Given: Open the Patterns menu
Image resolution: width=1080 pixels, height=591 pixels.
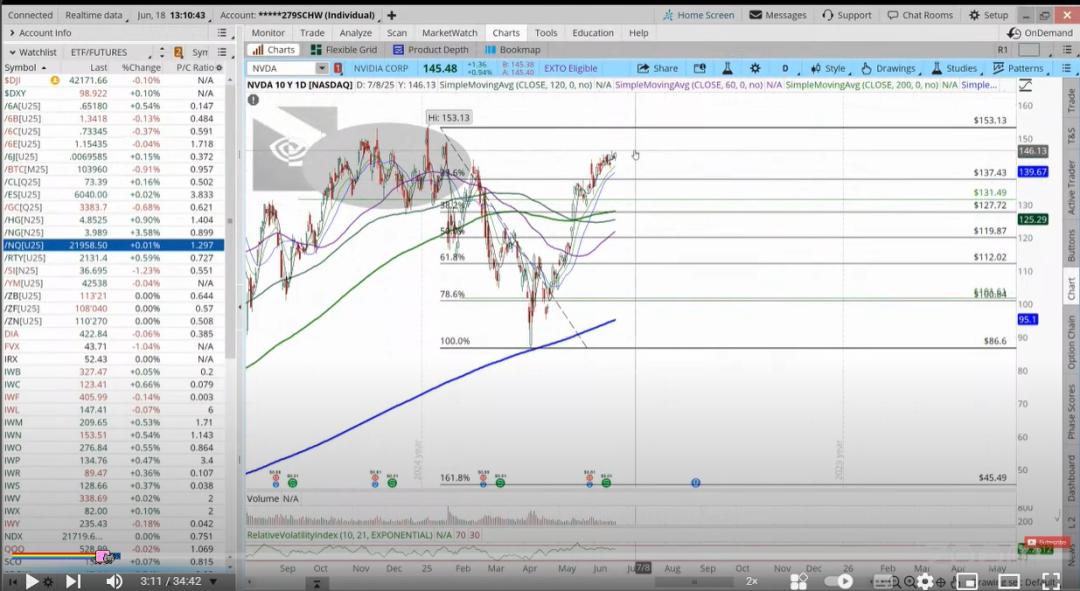Looking at the screenshot, I should [1019, 68].
